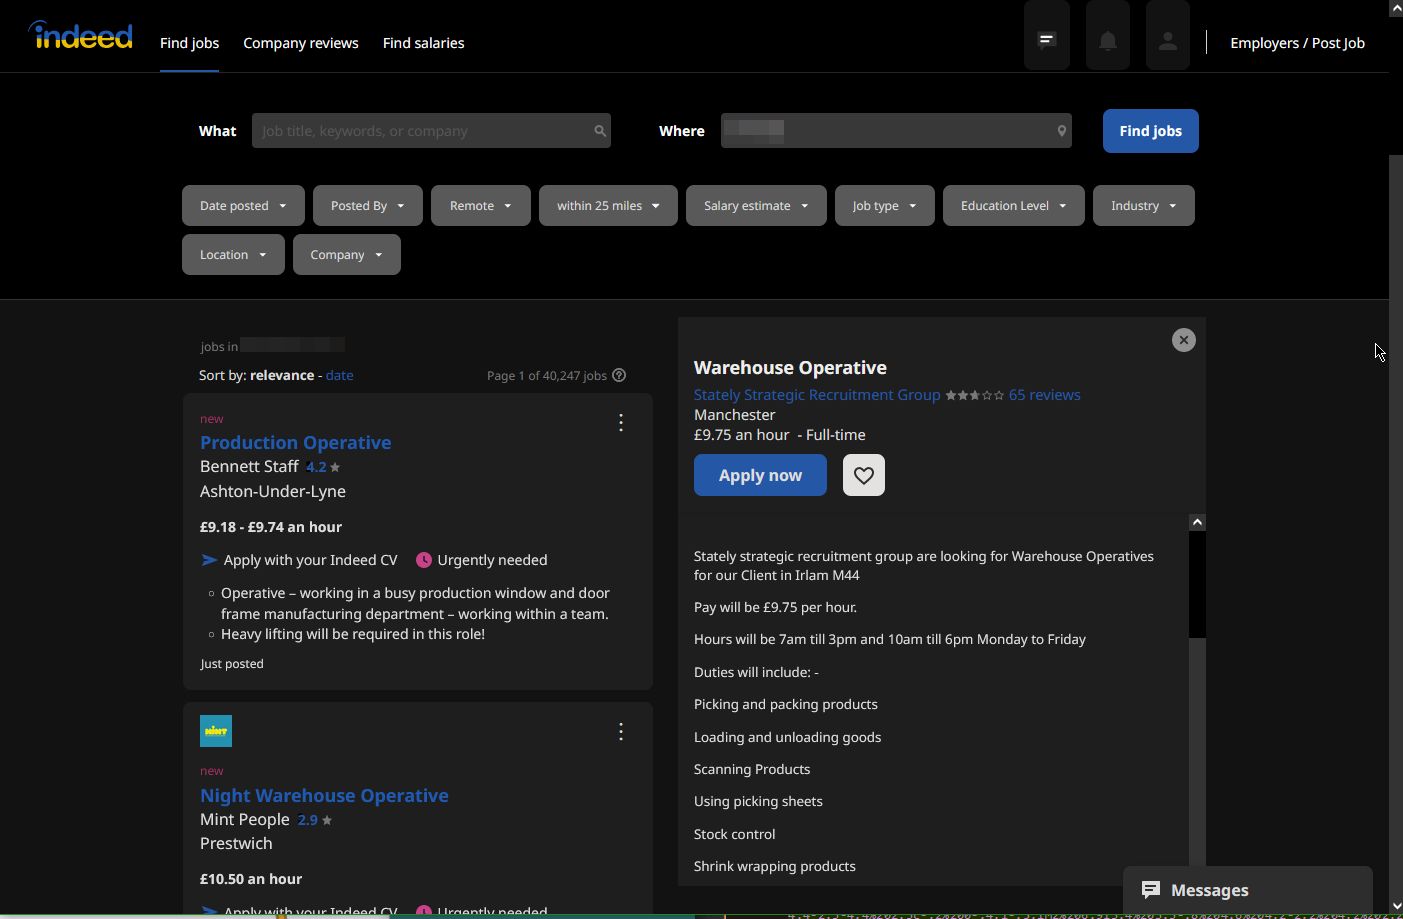Click the star rating of Stately Strategic Recruitment

tap(974, 395)
